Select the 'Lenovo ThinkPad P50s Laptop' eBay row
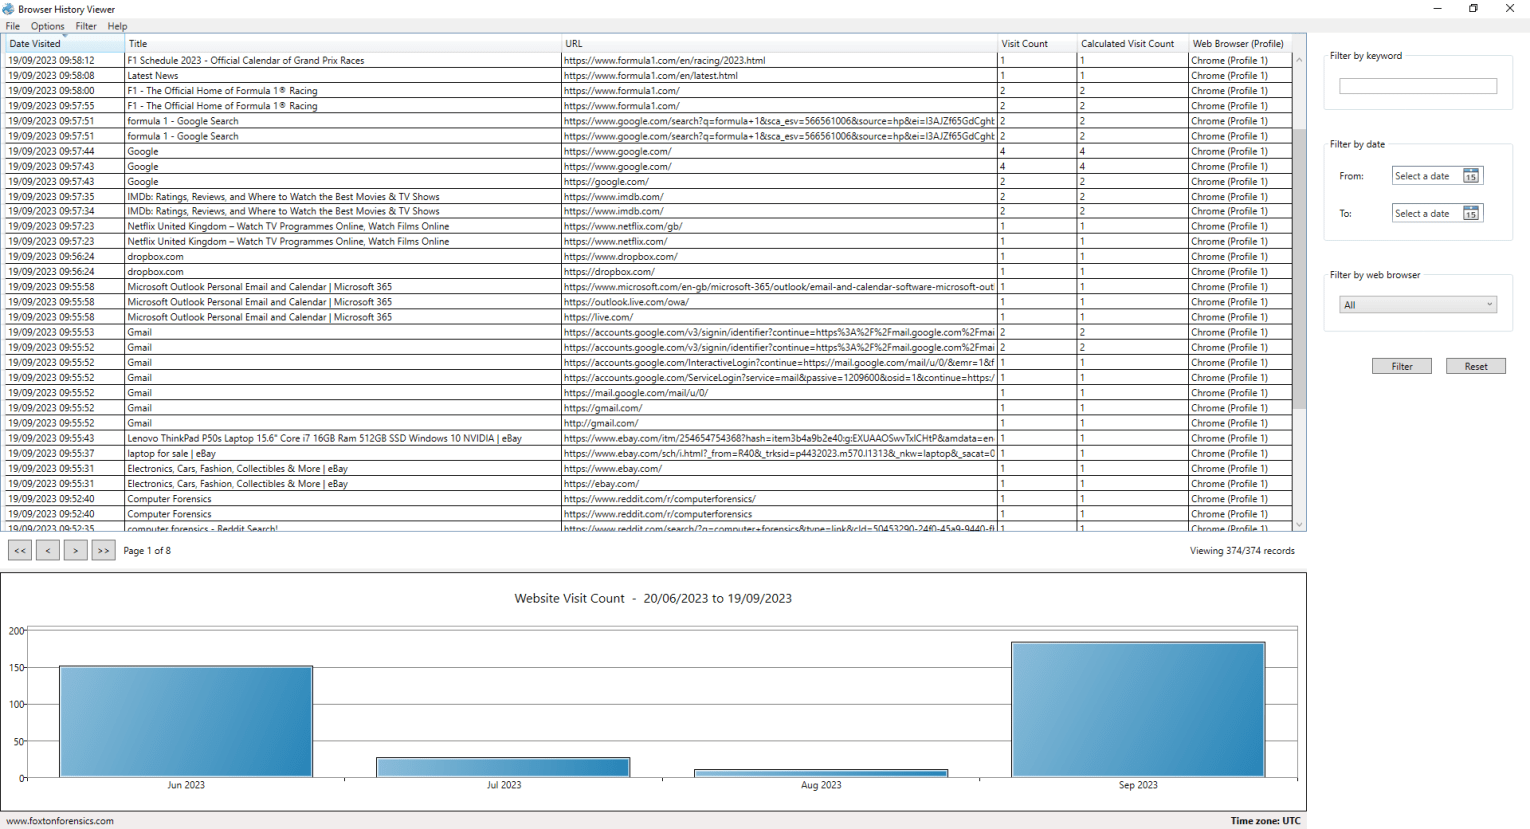Viewport: 1530px width, 829px height. 648,438
